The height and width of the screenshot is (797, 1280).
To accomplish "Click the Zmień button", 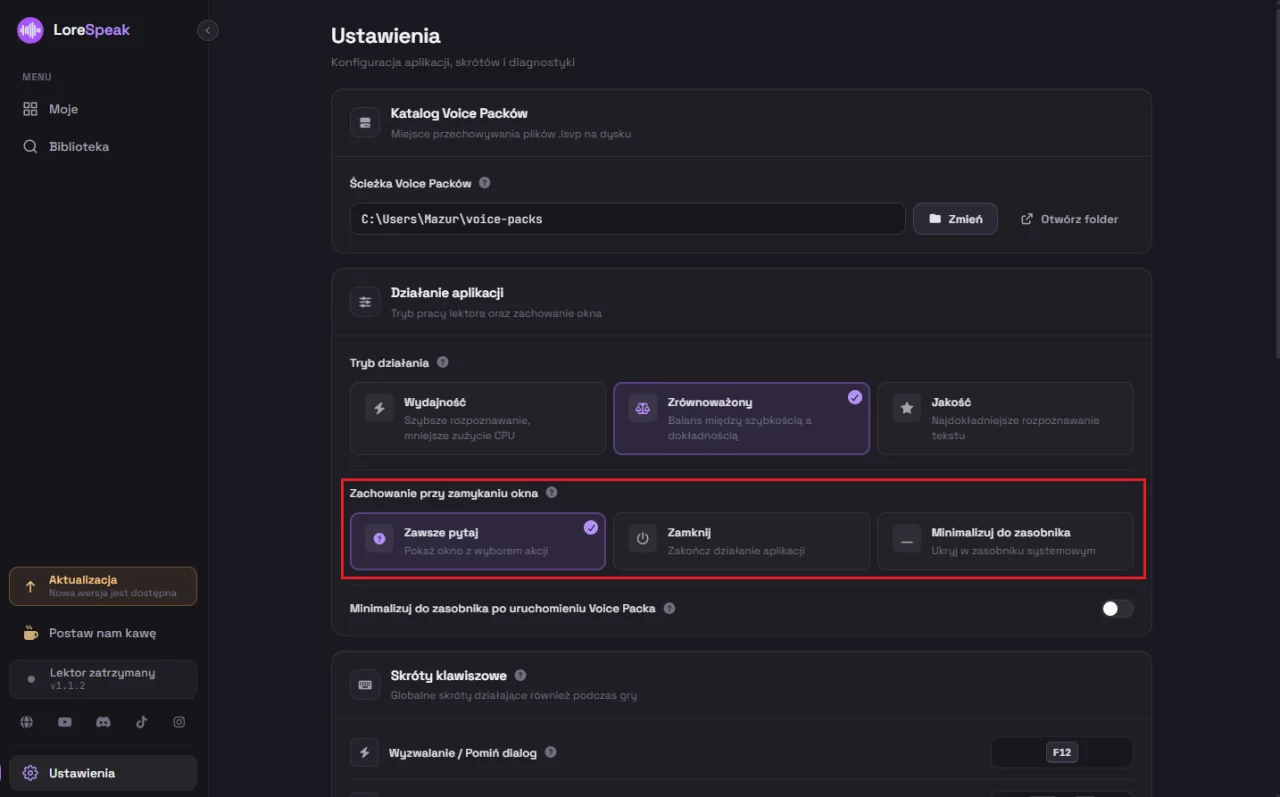I will point(955,219).
